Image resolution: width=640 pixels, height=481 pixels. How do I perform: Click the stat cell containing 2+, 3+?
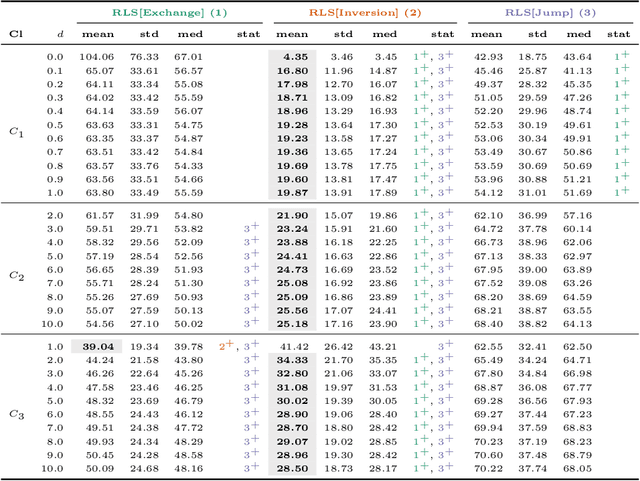point(241,346)
